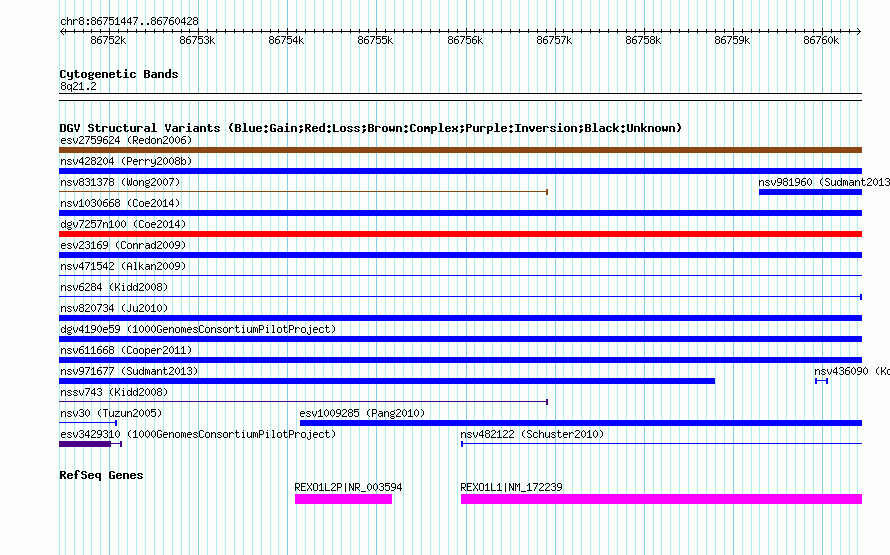Viewport: 890px width, 555px height.
Task: Open the nsv436090 variant label
Action: (x=852, y=371)
